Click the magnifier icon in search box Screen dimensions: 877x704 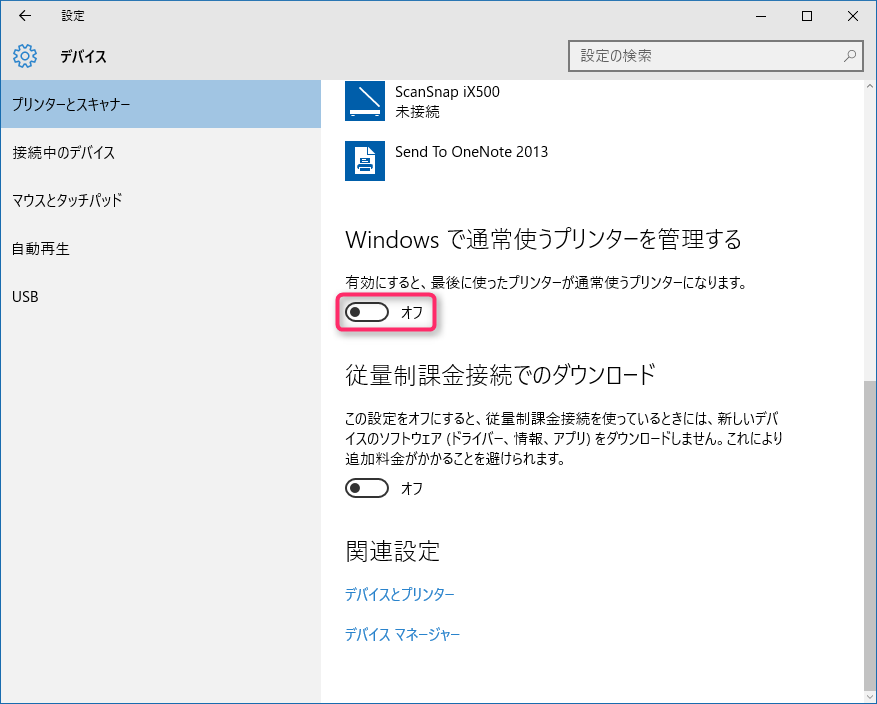(x=849, y=56)
